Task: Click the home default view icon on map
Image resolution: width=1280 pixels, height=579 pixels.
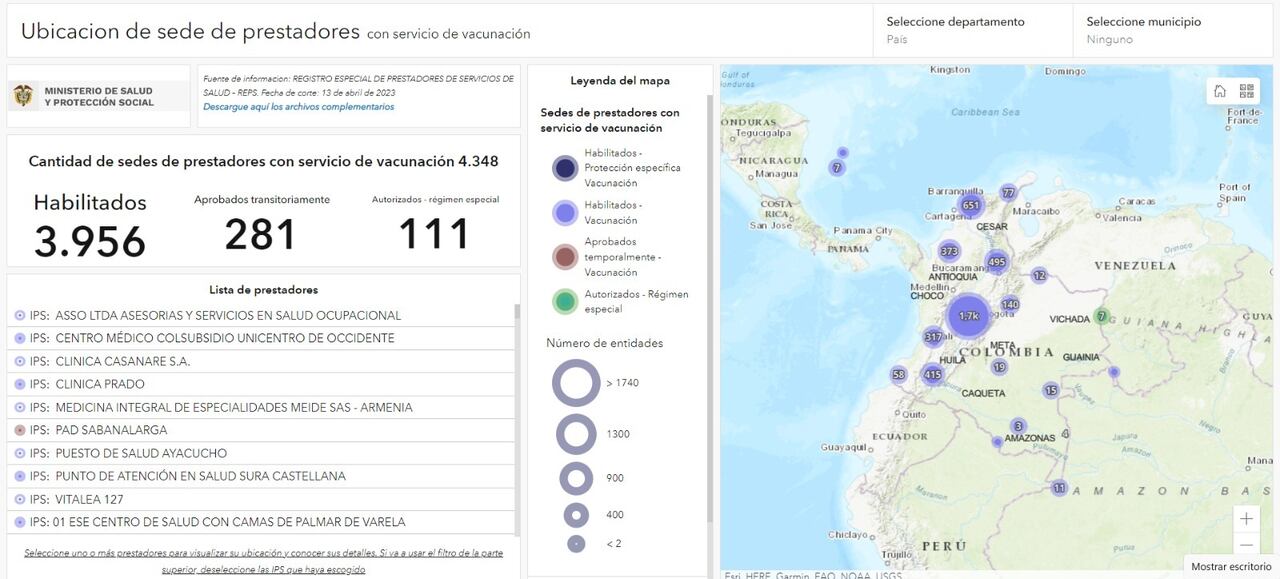Action: [x=1219, y=90]
